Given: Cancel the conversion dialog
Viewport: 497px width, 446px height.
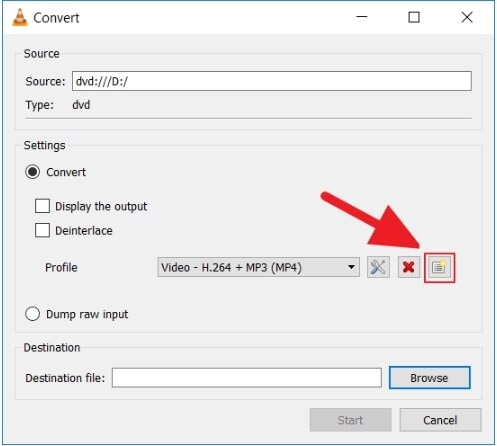Looking at the screenshot, I should pos(440,420).
